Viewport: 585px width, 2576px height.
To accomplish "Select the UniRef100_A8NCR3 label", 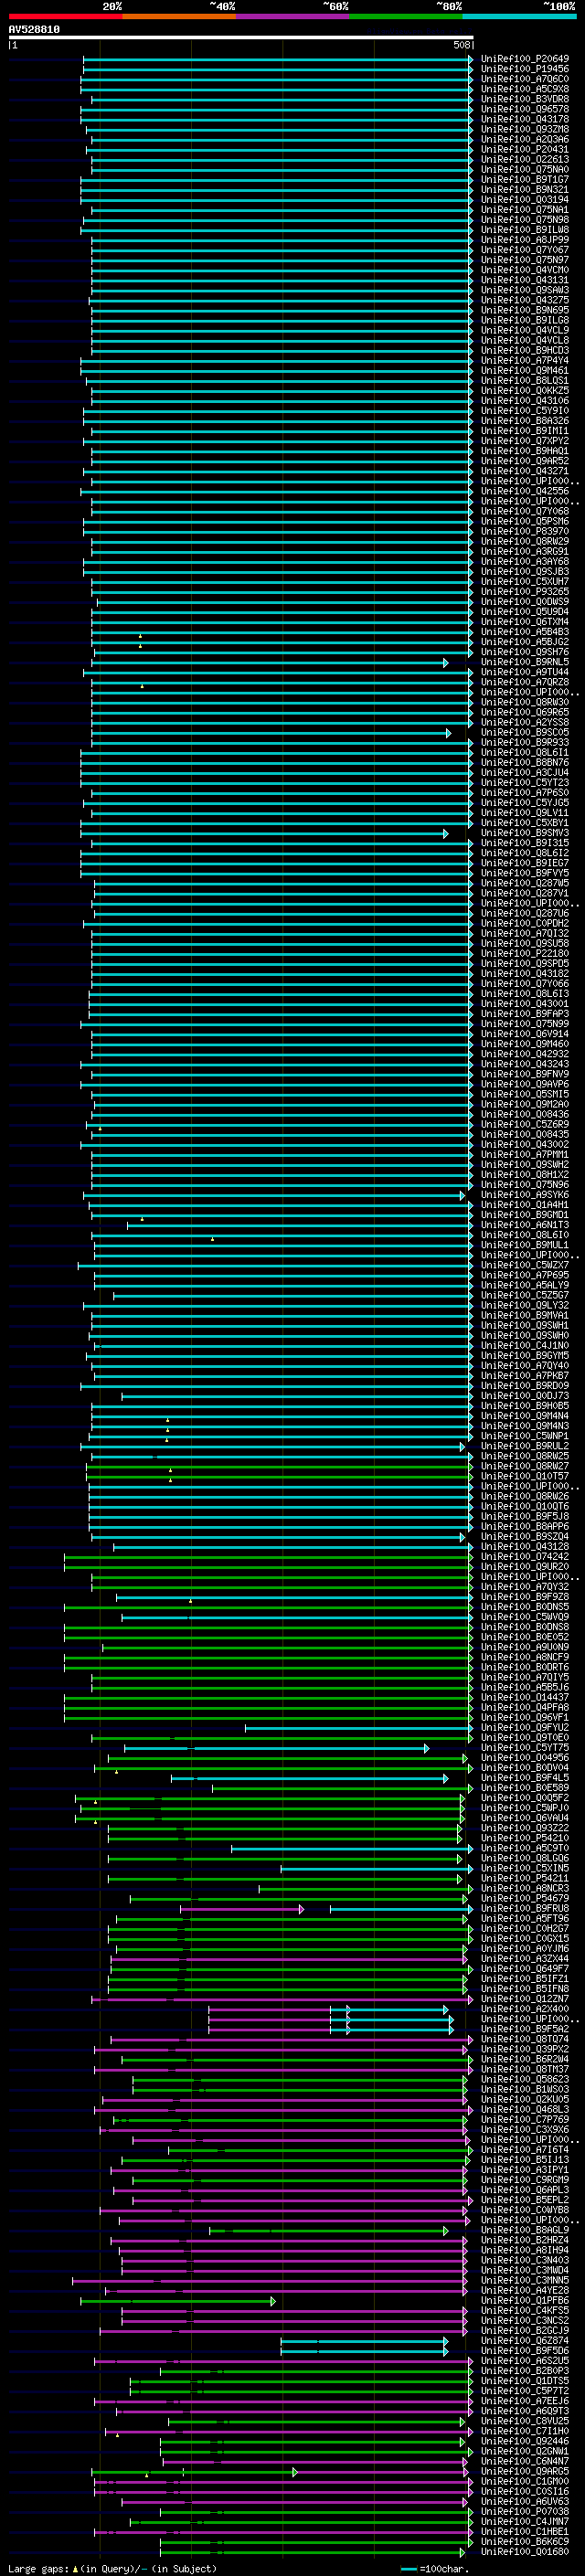I will pyautogui.click(x=525, y=1888).
